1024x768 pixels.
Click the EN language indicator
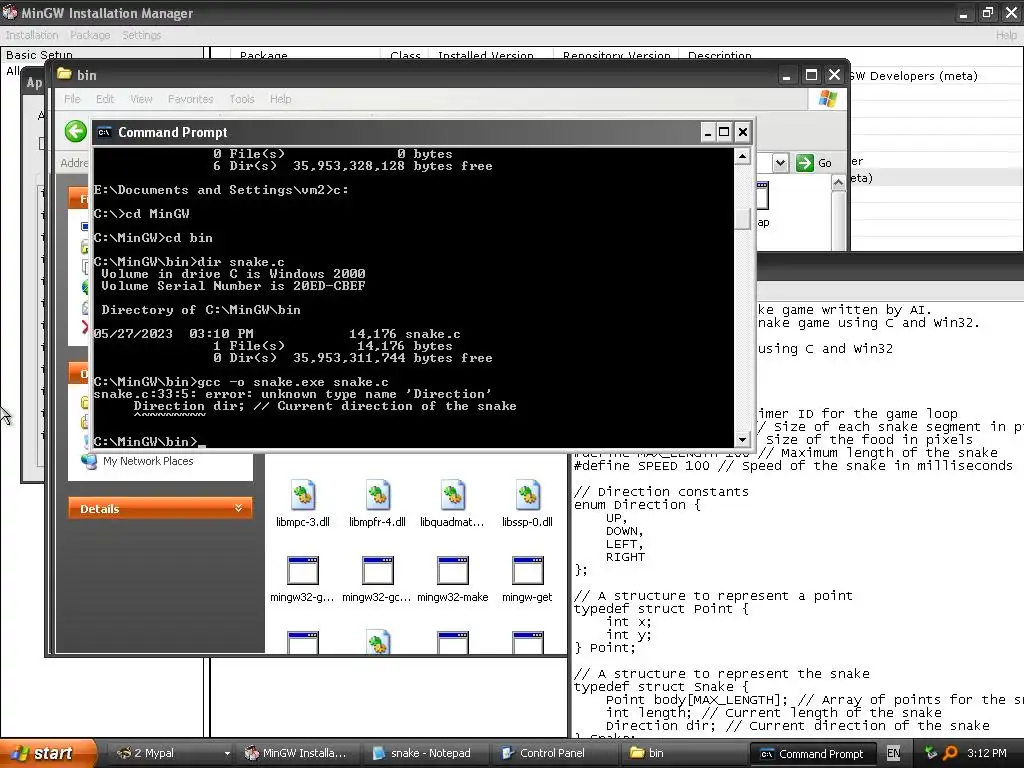893,753
